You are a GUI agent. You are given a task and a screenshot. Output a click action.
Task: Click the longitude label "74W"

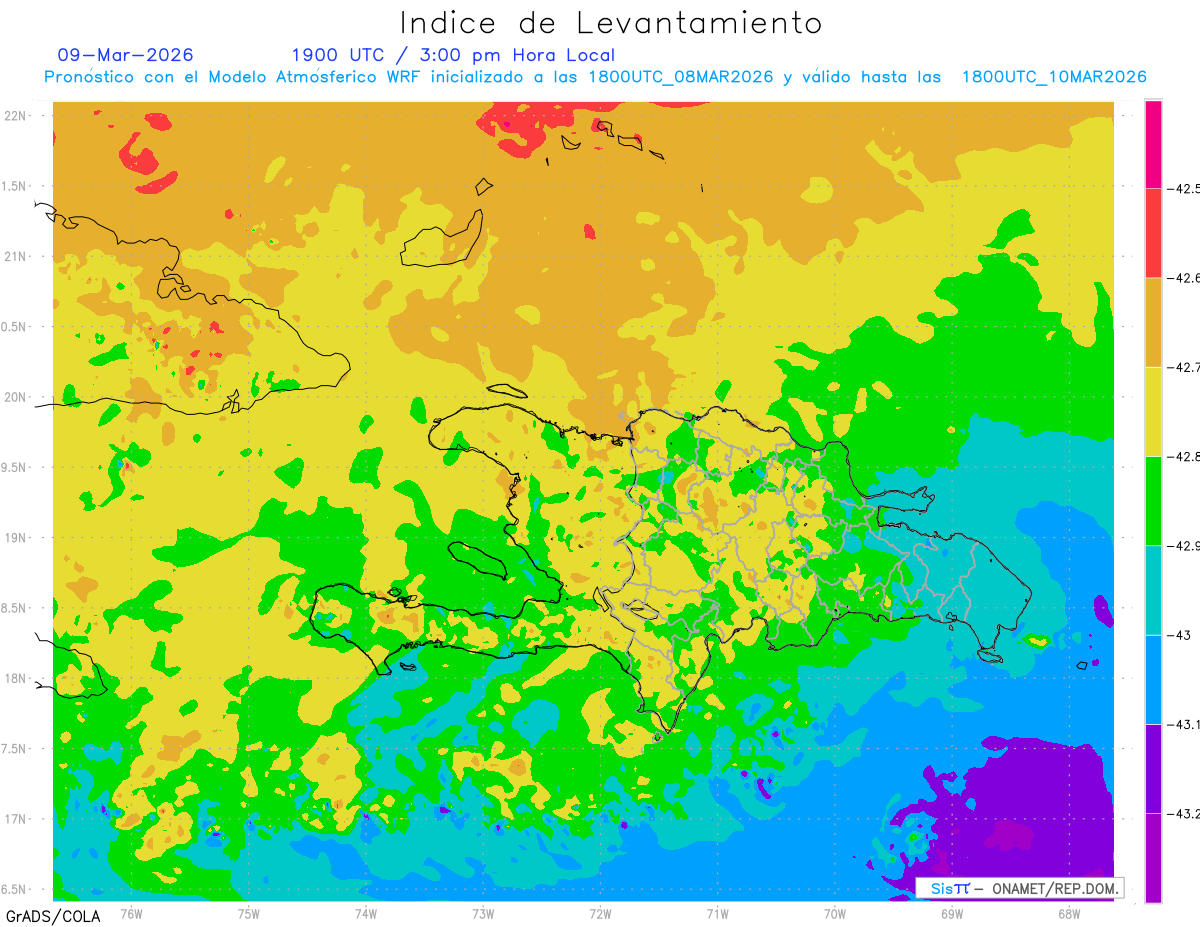366,913
